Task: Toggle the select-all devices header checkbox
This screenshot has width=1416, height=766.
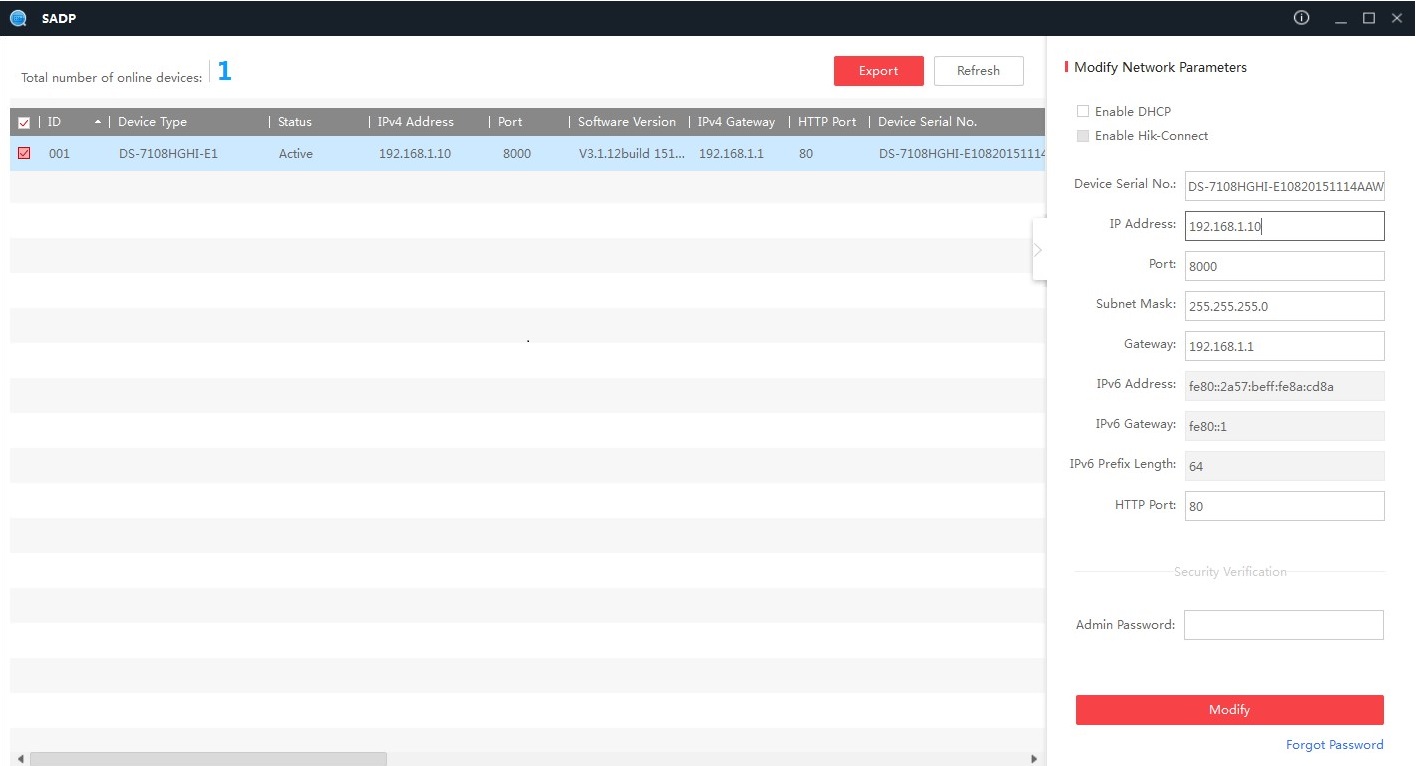Action: click(x=24, y=123)
